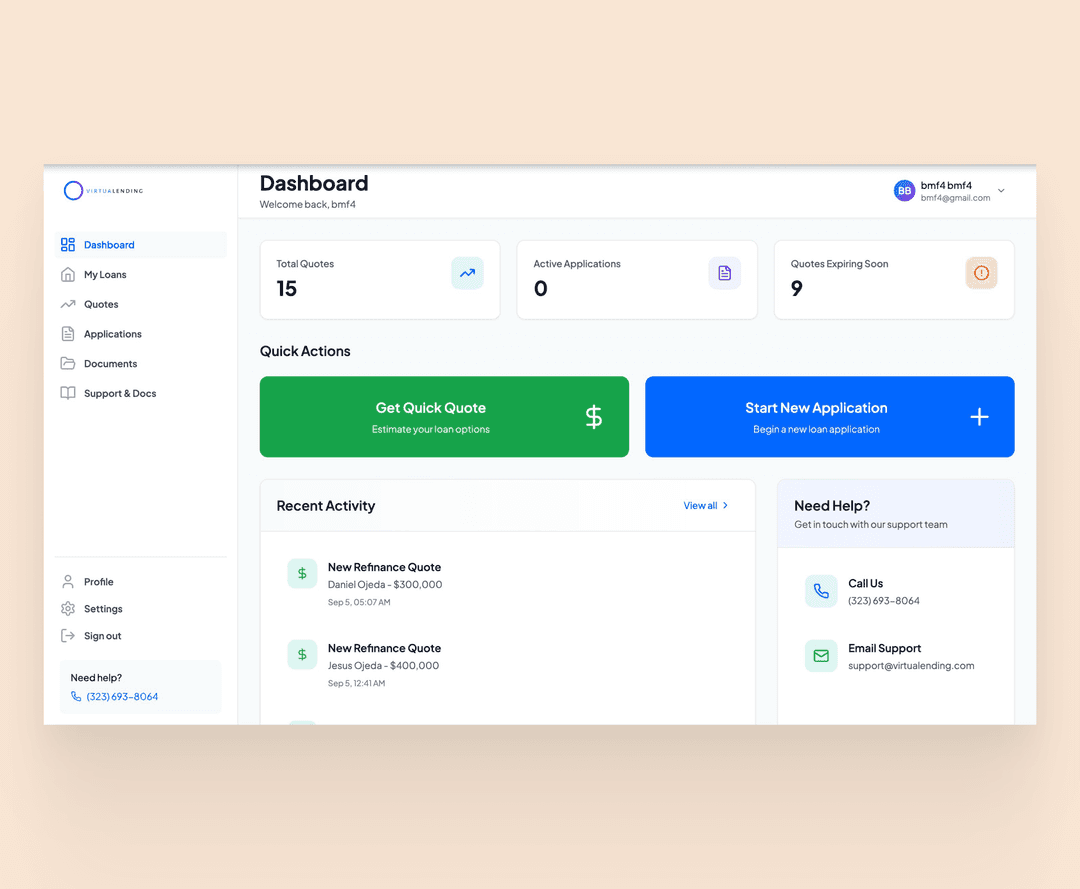Screen dimensions: 1080x889
Task: Click the Active Applications document icon
Action: point(725,273)
